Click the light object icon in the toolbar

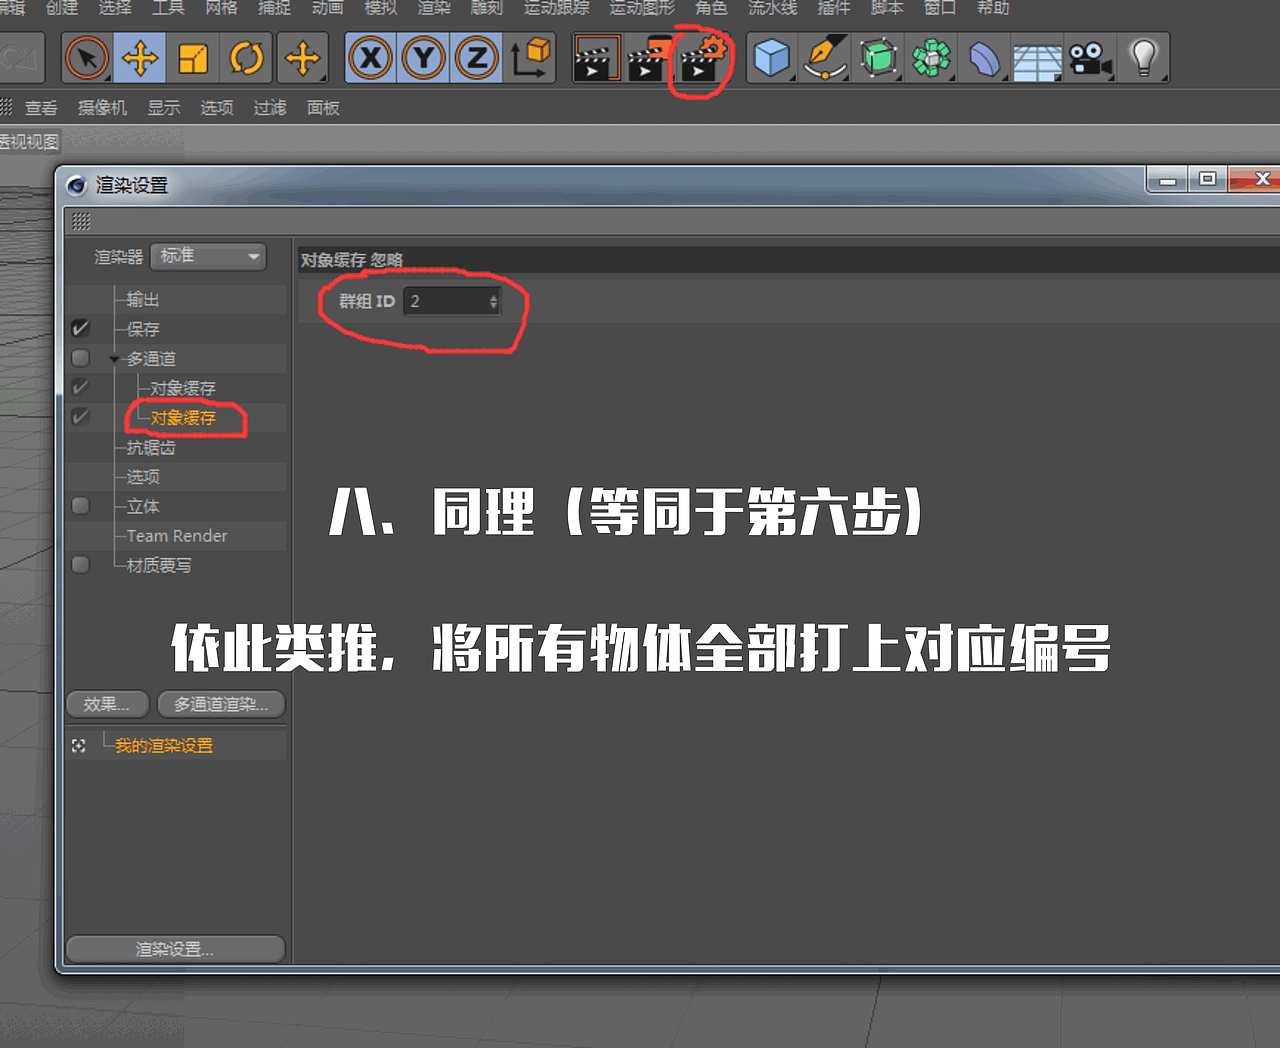[x=1145, y=58]
